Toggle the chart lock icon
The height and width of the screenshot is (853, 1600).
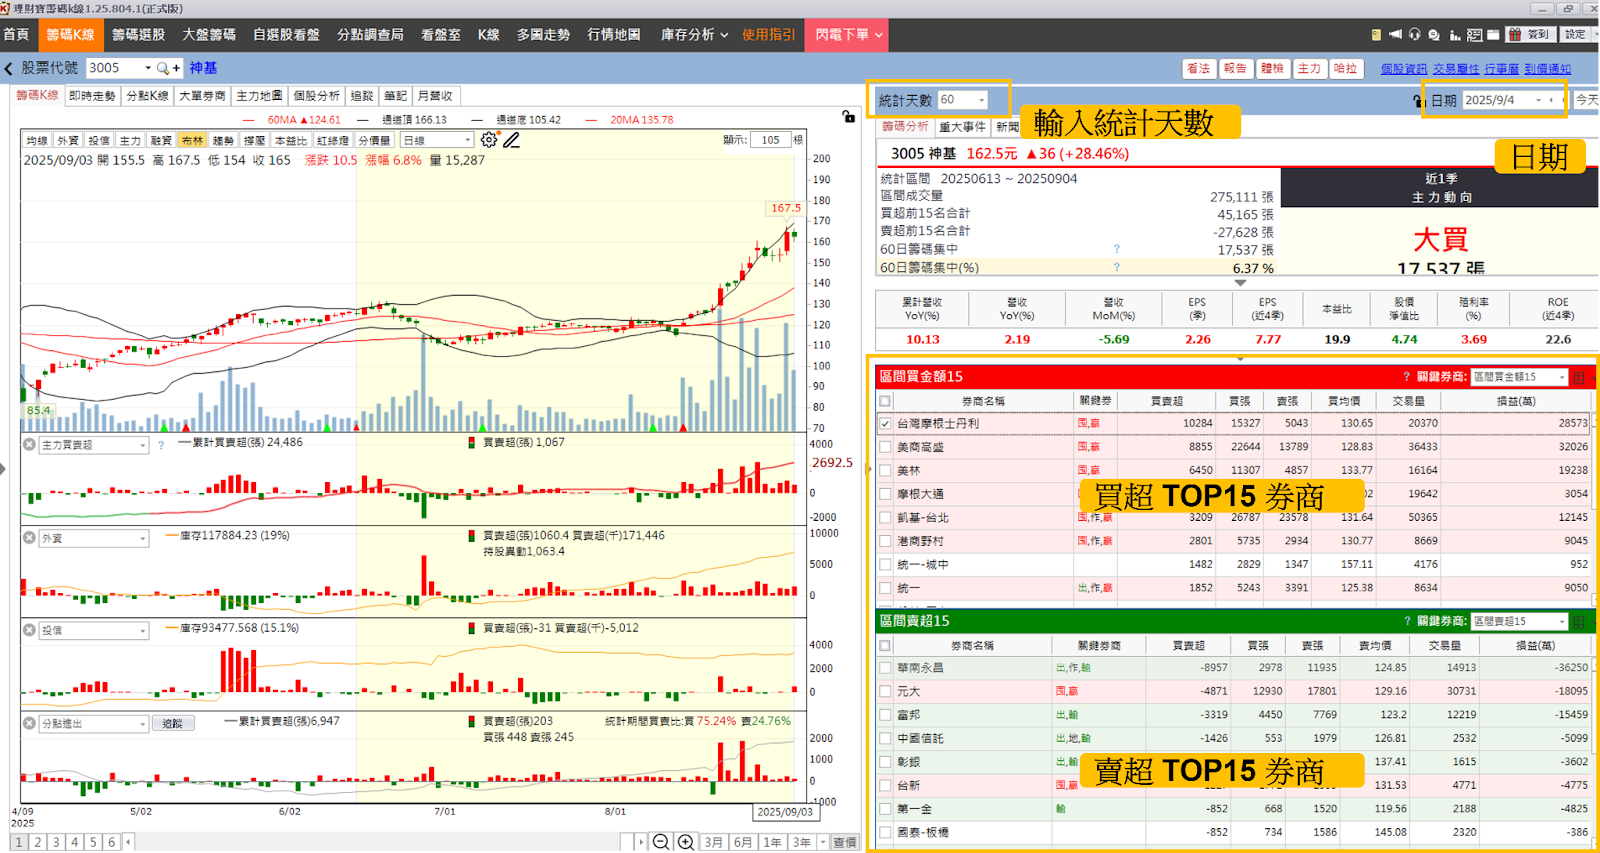click(x=848, y=117)
